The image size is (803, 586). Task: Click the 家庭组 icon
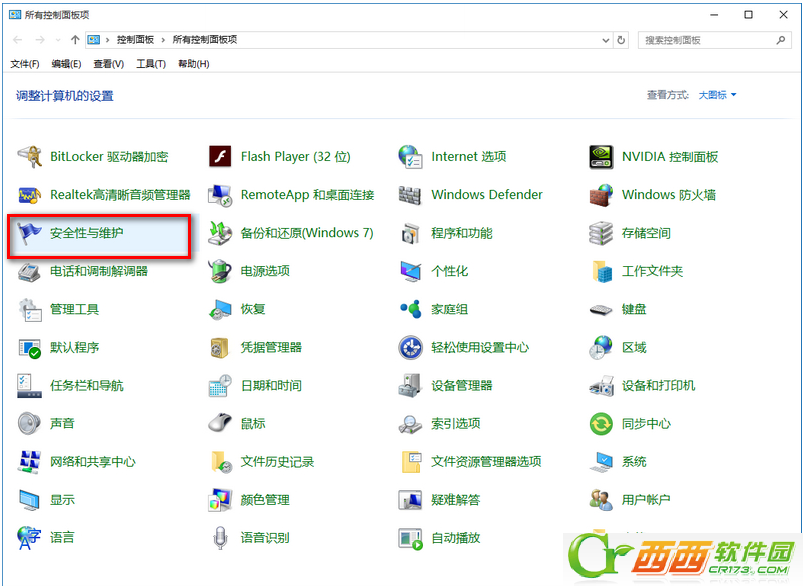tap(411, 309)
